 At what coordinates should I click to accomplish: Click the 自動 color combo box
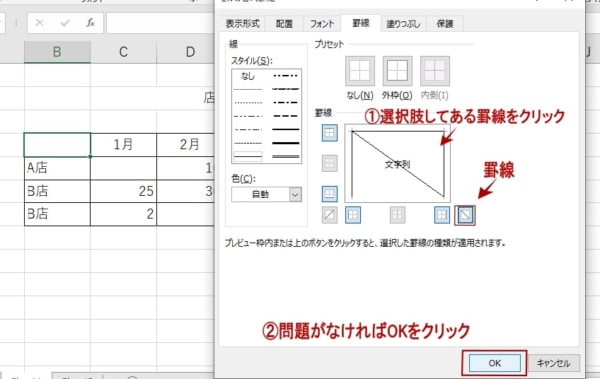[x=266, y=194]
